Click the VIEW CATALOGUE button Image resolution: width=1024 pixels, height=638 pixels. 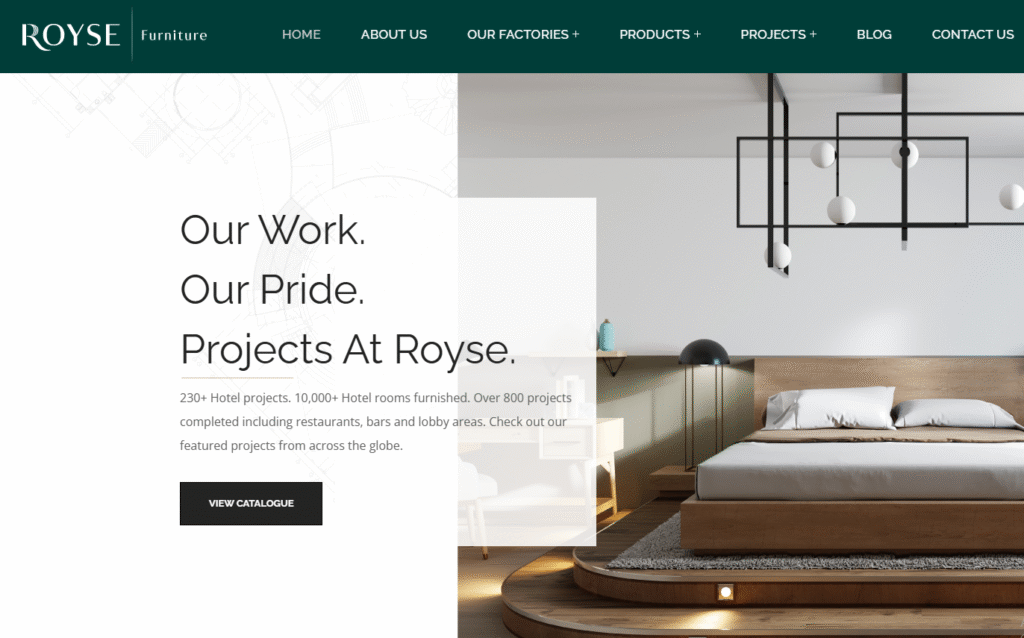[x=251, y=503]
